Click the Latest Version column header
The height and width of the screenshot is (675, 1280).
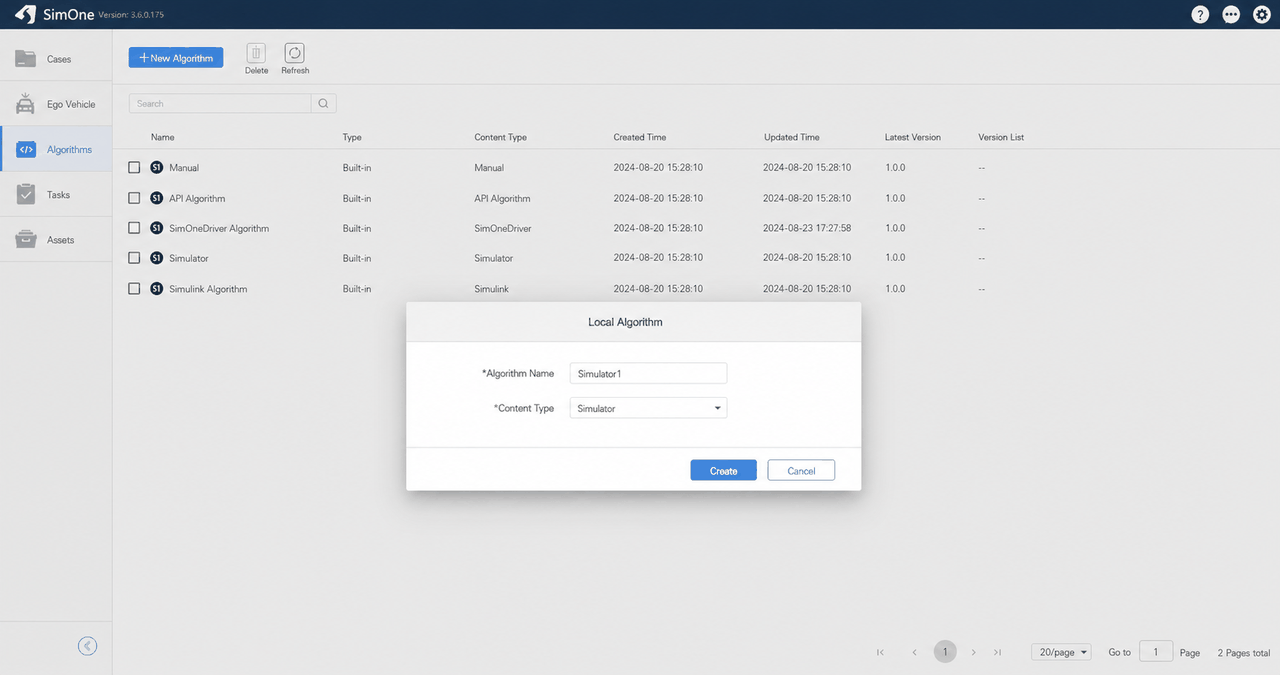(913, 137)
